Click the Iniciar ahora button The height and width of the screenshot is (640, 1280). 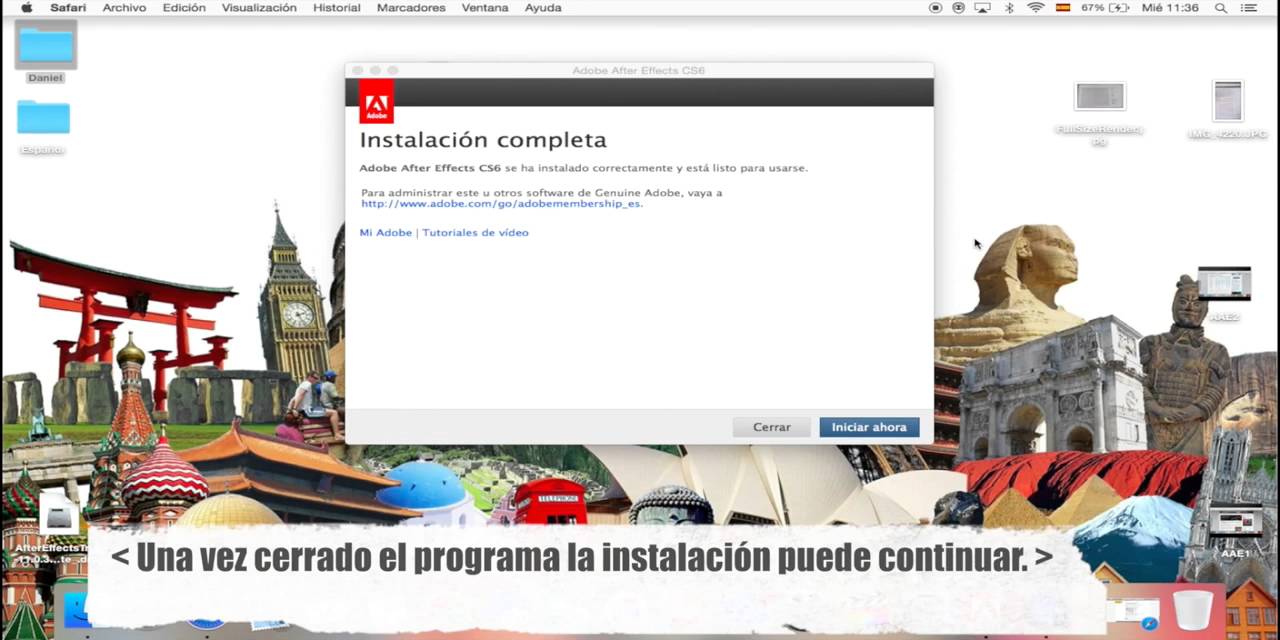[869, 427]
